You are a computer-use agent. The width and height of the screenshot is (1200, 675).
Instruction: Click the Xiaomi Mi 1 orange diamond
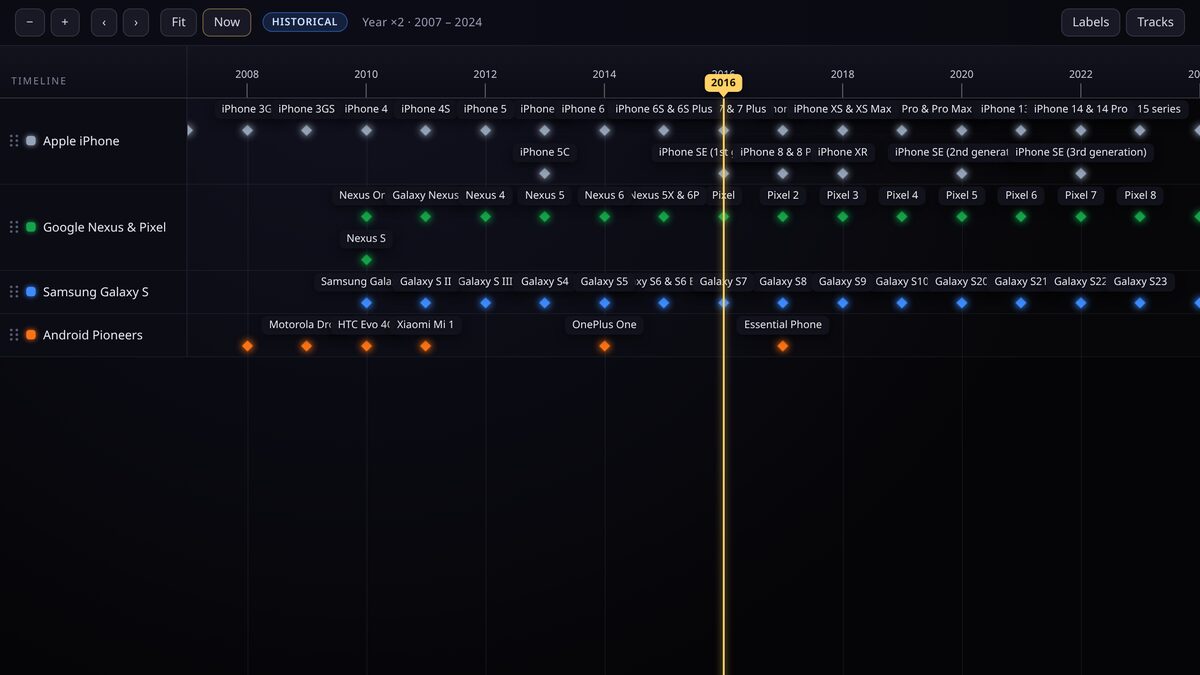point(426,346)
